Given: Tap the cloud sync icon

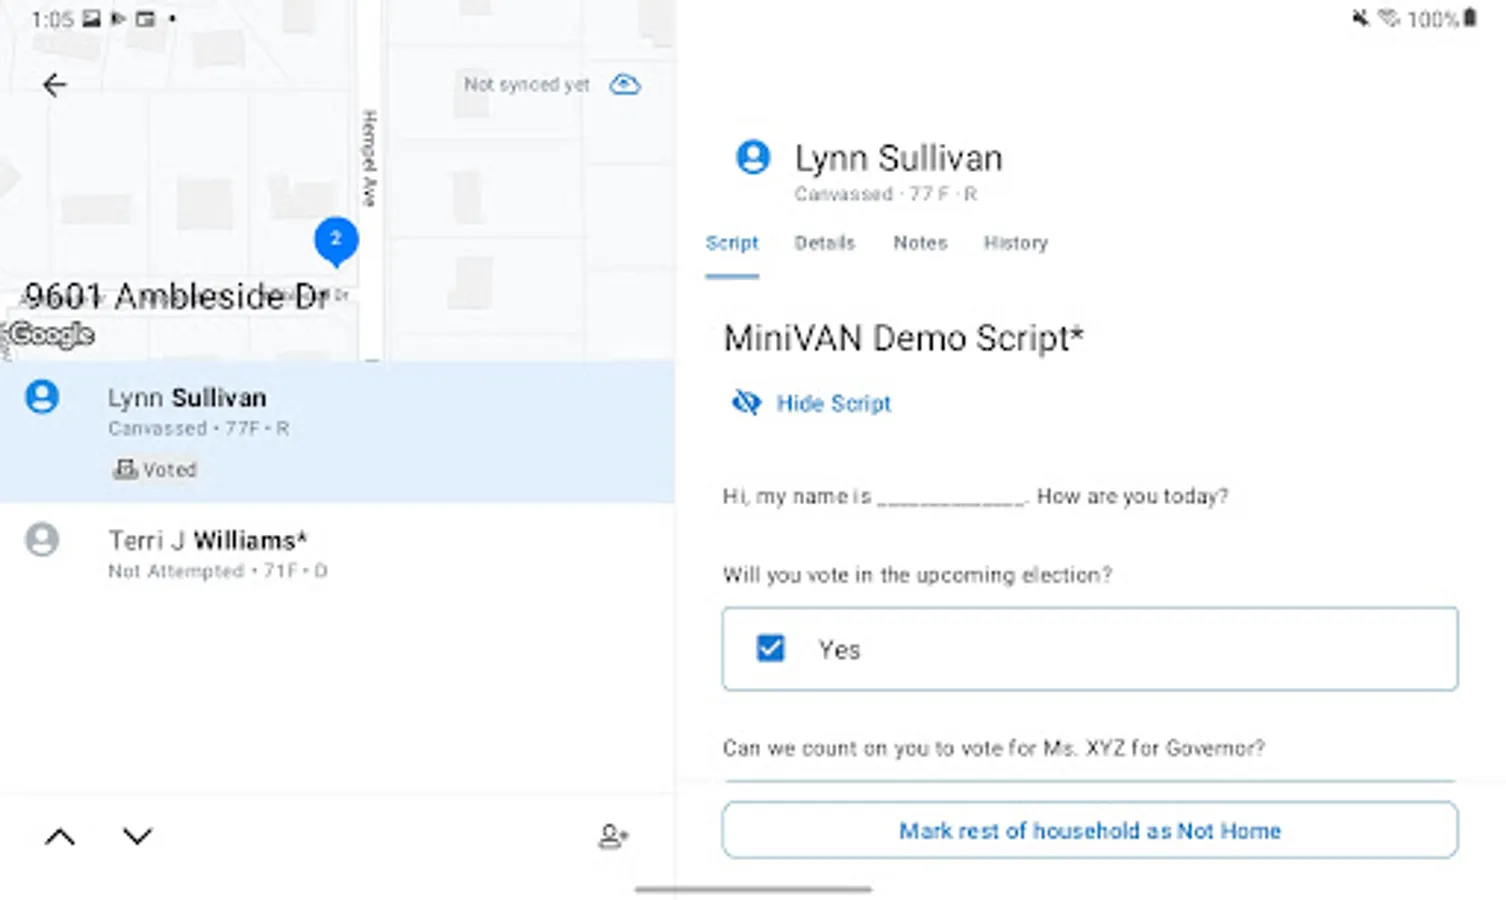Looking at the screenshot, I should tap(625, 84).
